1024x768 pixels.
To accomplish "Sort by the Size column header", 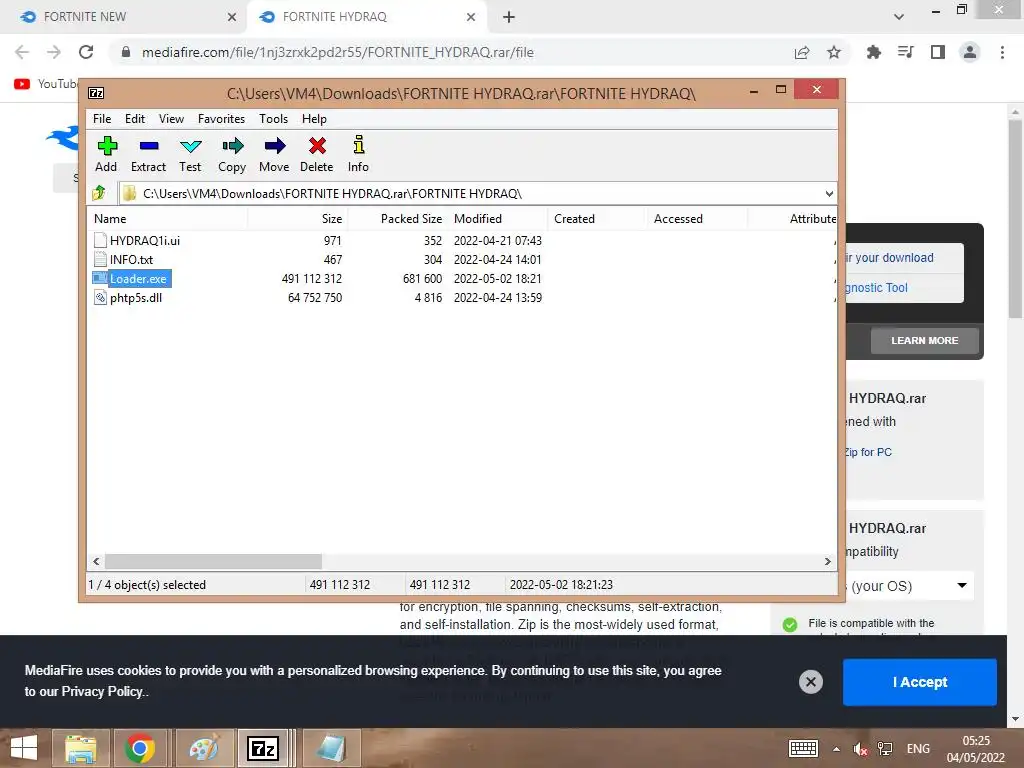I will tap(297, 219).
